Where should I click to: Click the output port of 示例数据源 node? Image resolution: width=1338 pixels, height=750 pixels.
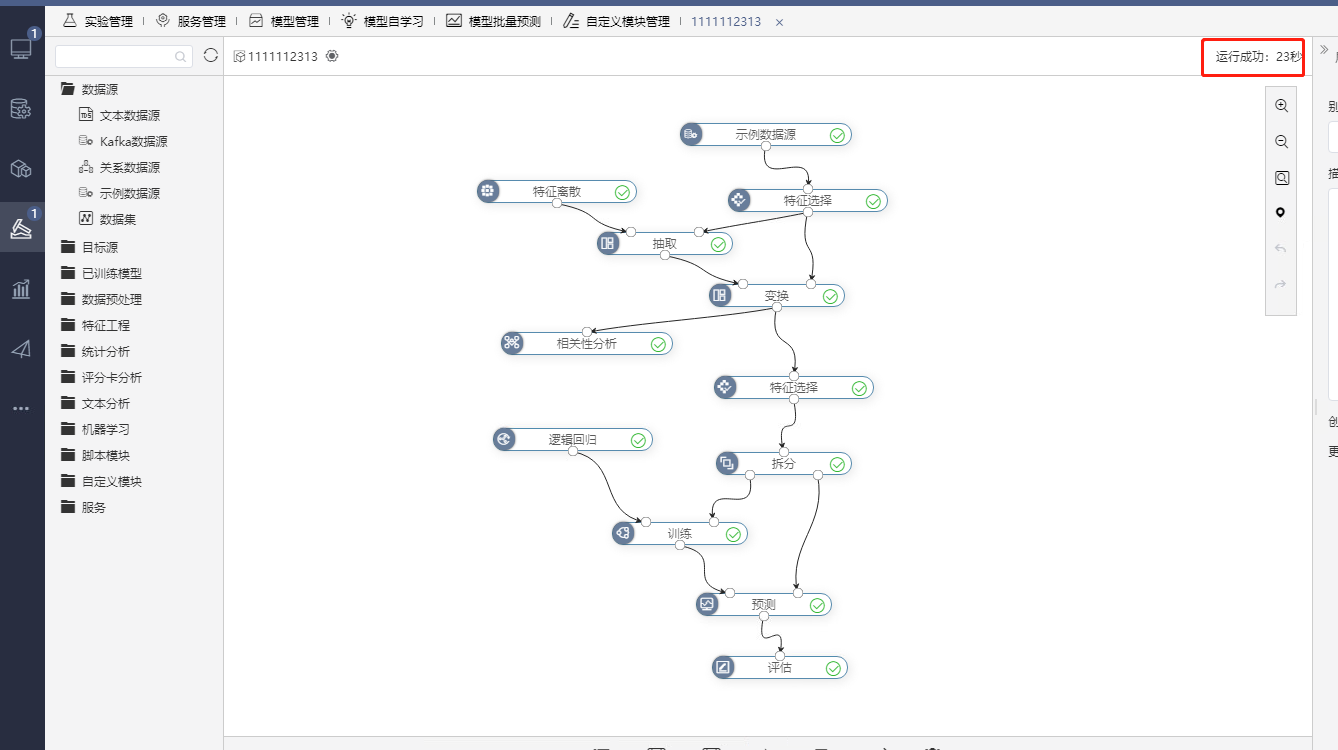(766, 146)
